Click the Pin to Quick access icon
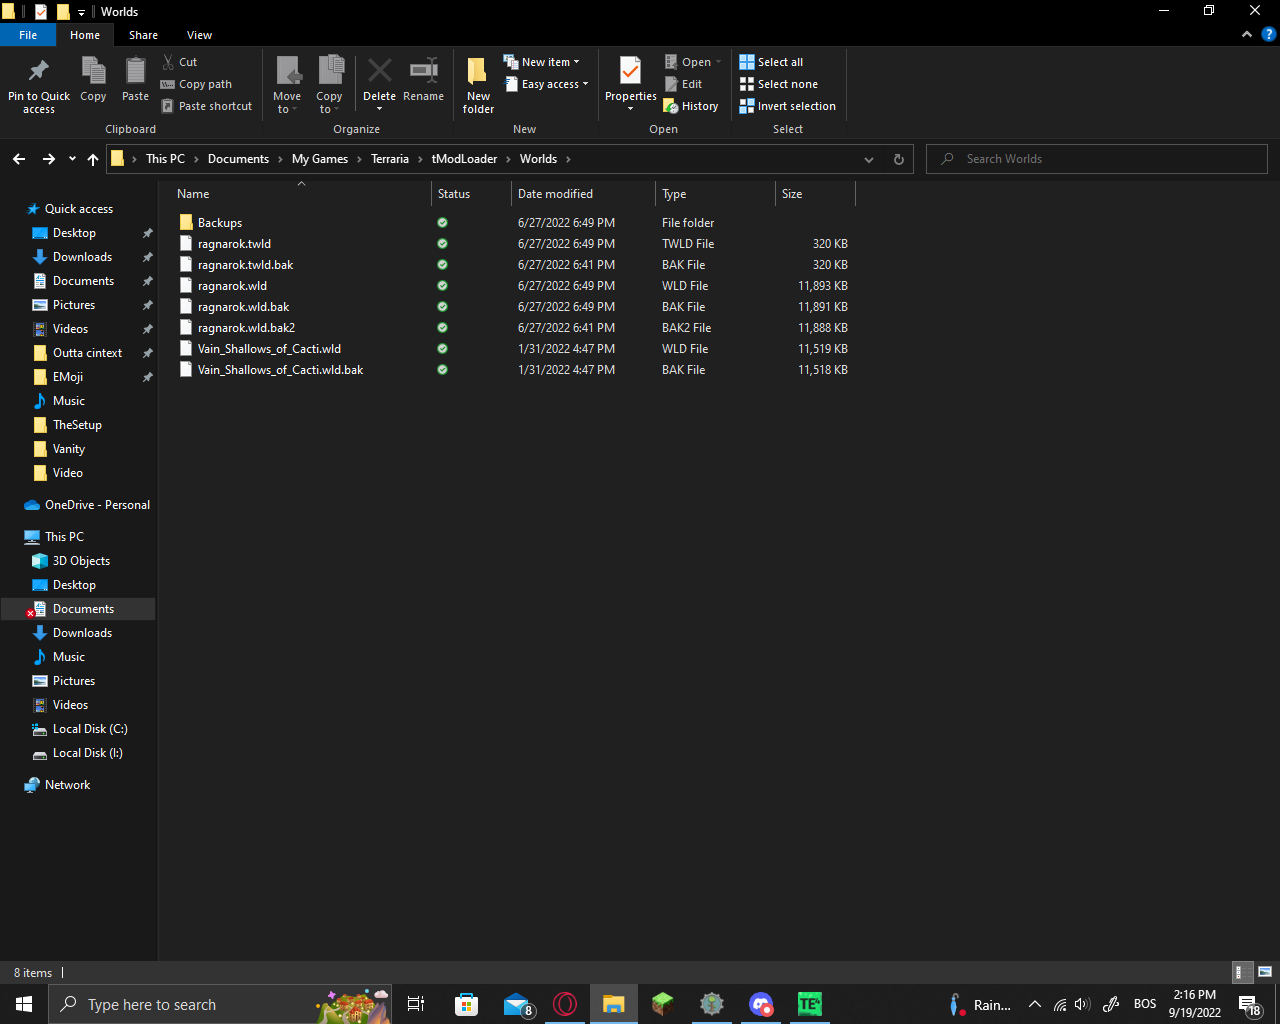This screenshot has height=1024, width=1280. click(x=39, y=72)
